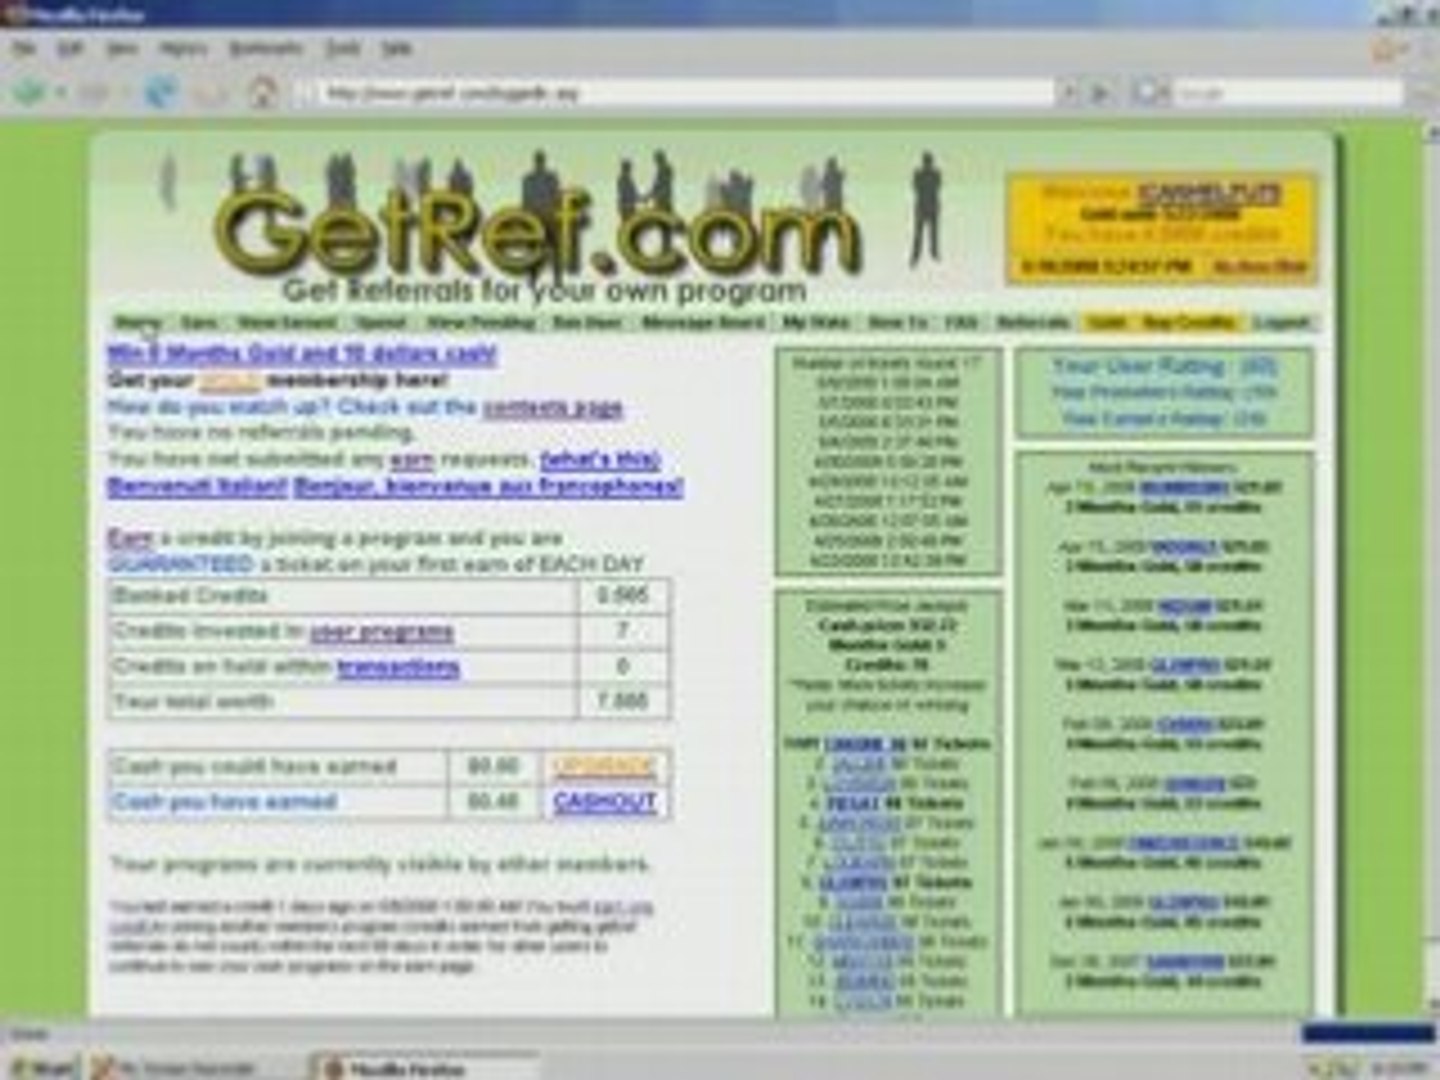Go to the browser Home page icon
This screenshot has width=1440, height=1080.
tap(261, 93)
